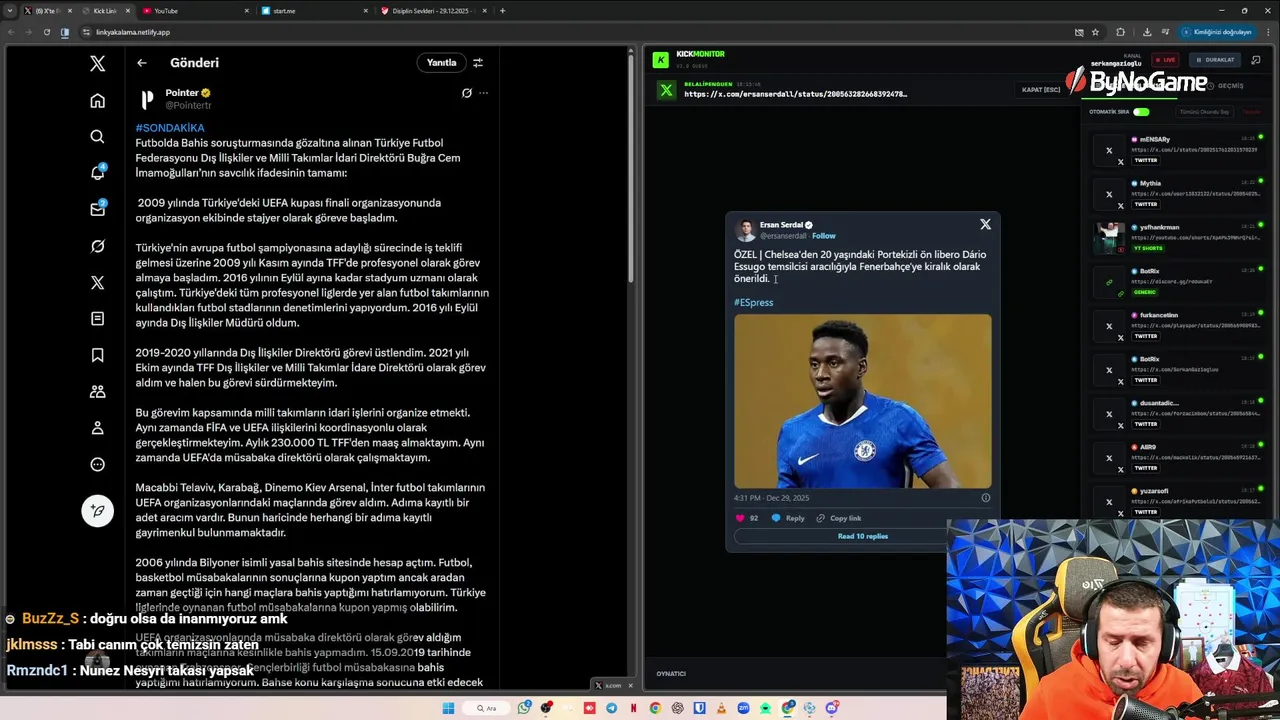Screen dimensions: 1280x720
Task: Click the Yanıtla reply button
Action: (441, 62)
